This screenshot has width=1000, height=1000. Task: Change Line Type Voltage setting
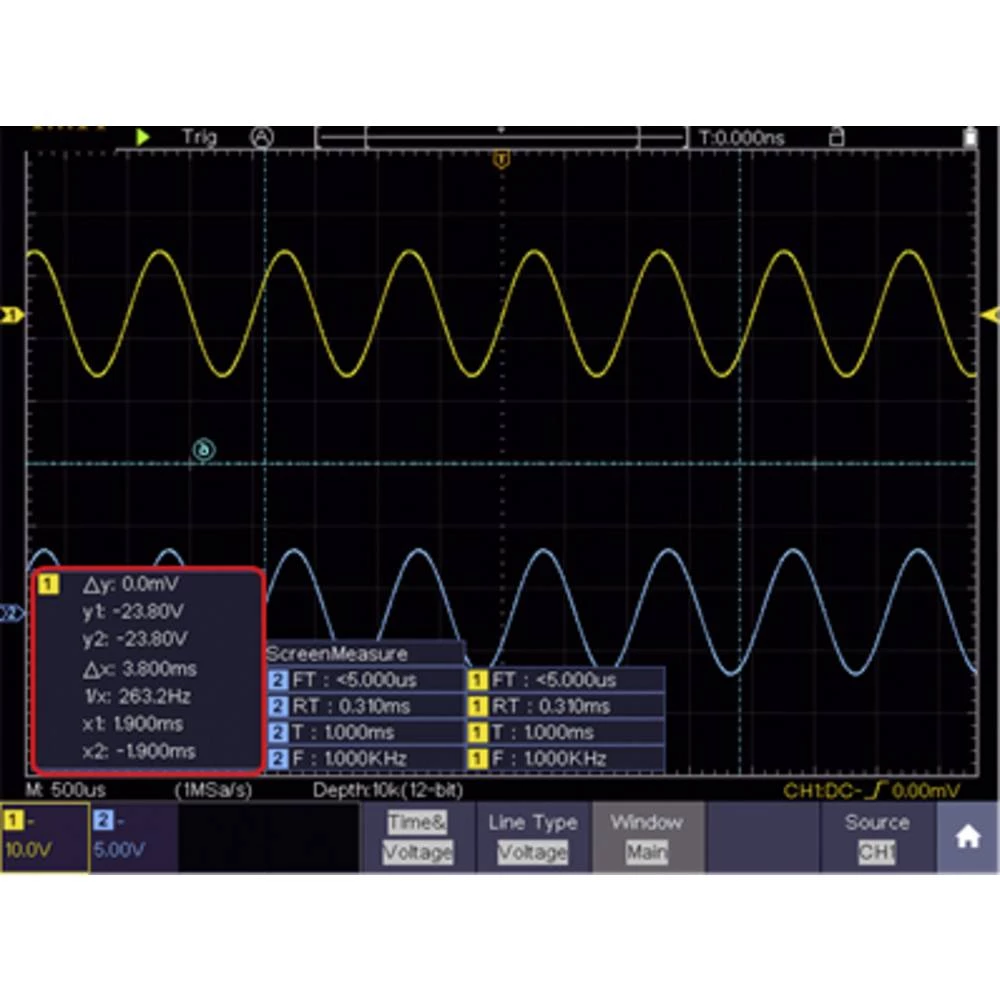[532, 837]
